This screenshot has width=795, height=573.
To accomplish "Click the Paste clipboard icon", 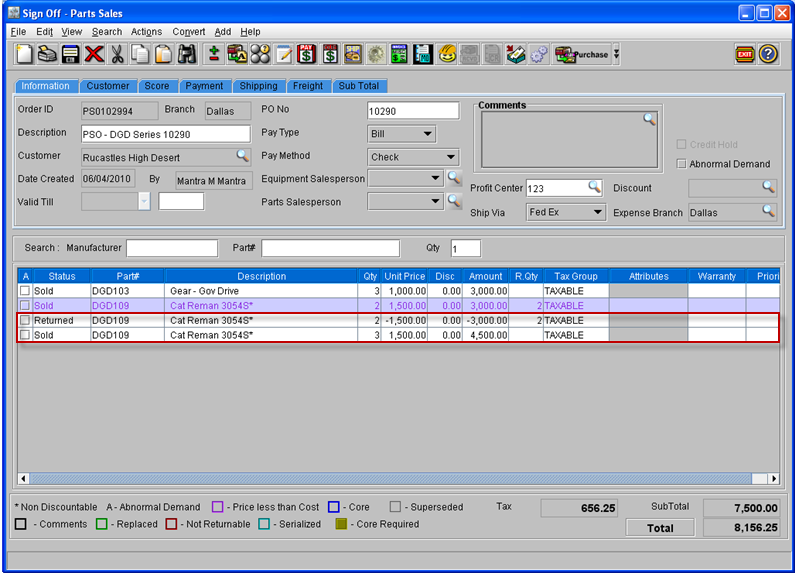I will click(163, 54).
